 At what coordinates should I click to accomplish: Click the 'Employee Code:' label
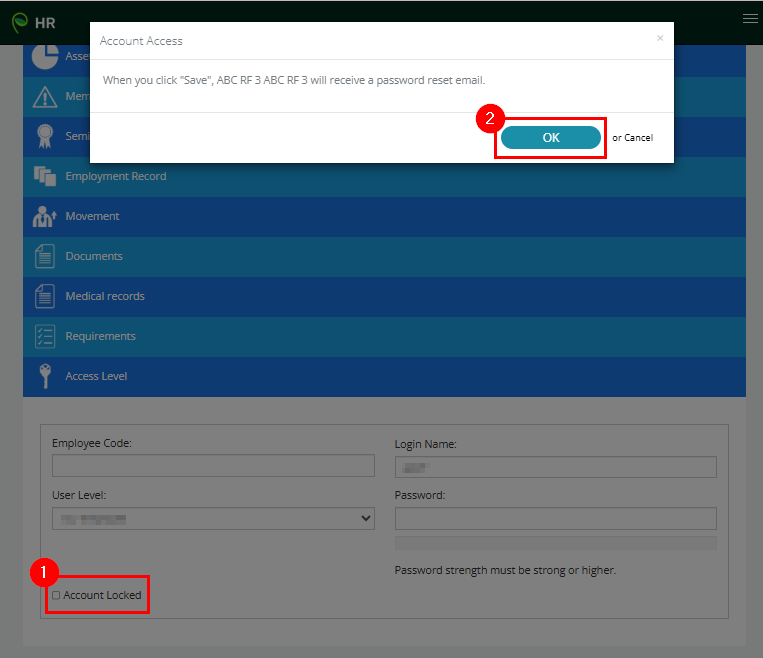[x=91, y=443]
